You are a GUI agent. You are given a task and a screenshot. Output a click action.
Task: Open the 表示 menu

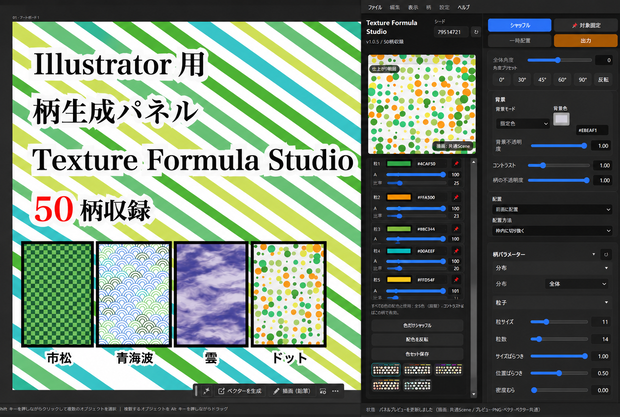[x=413, y=7]
